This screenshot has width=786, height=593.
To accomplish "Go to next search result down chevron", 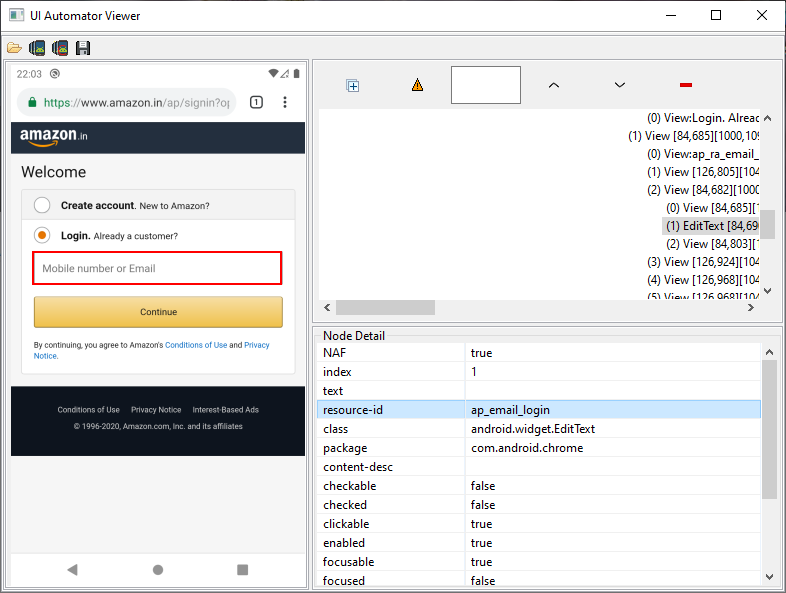I will pos(620,85).
